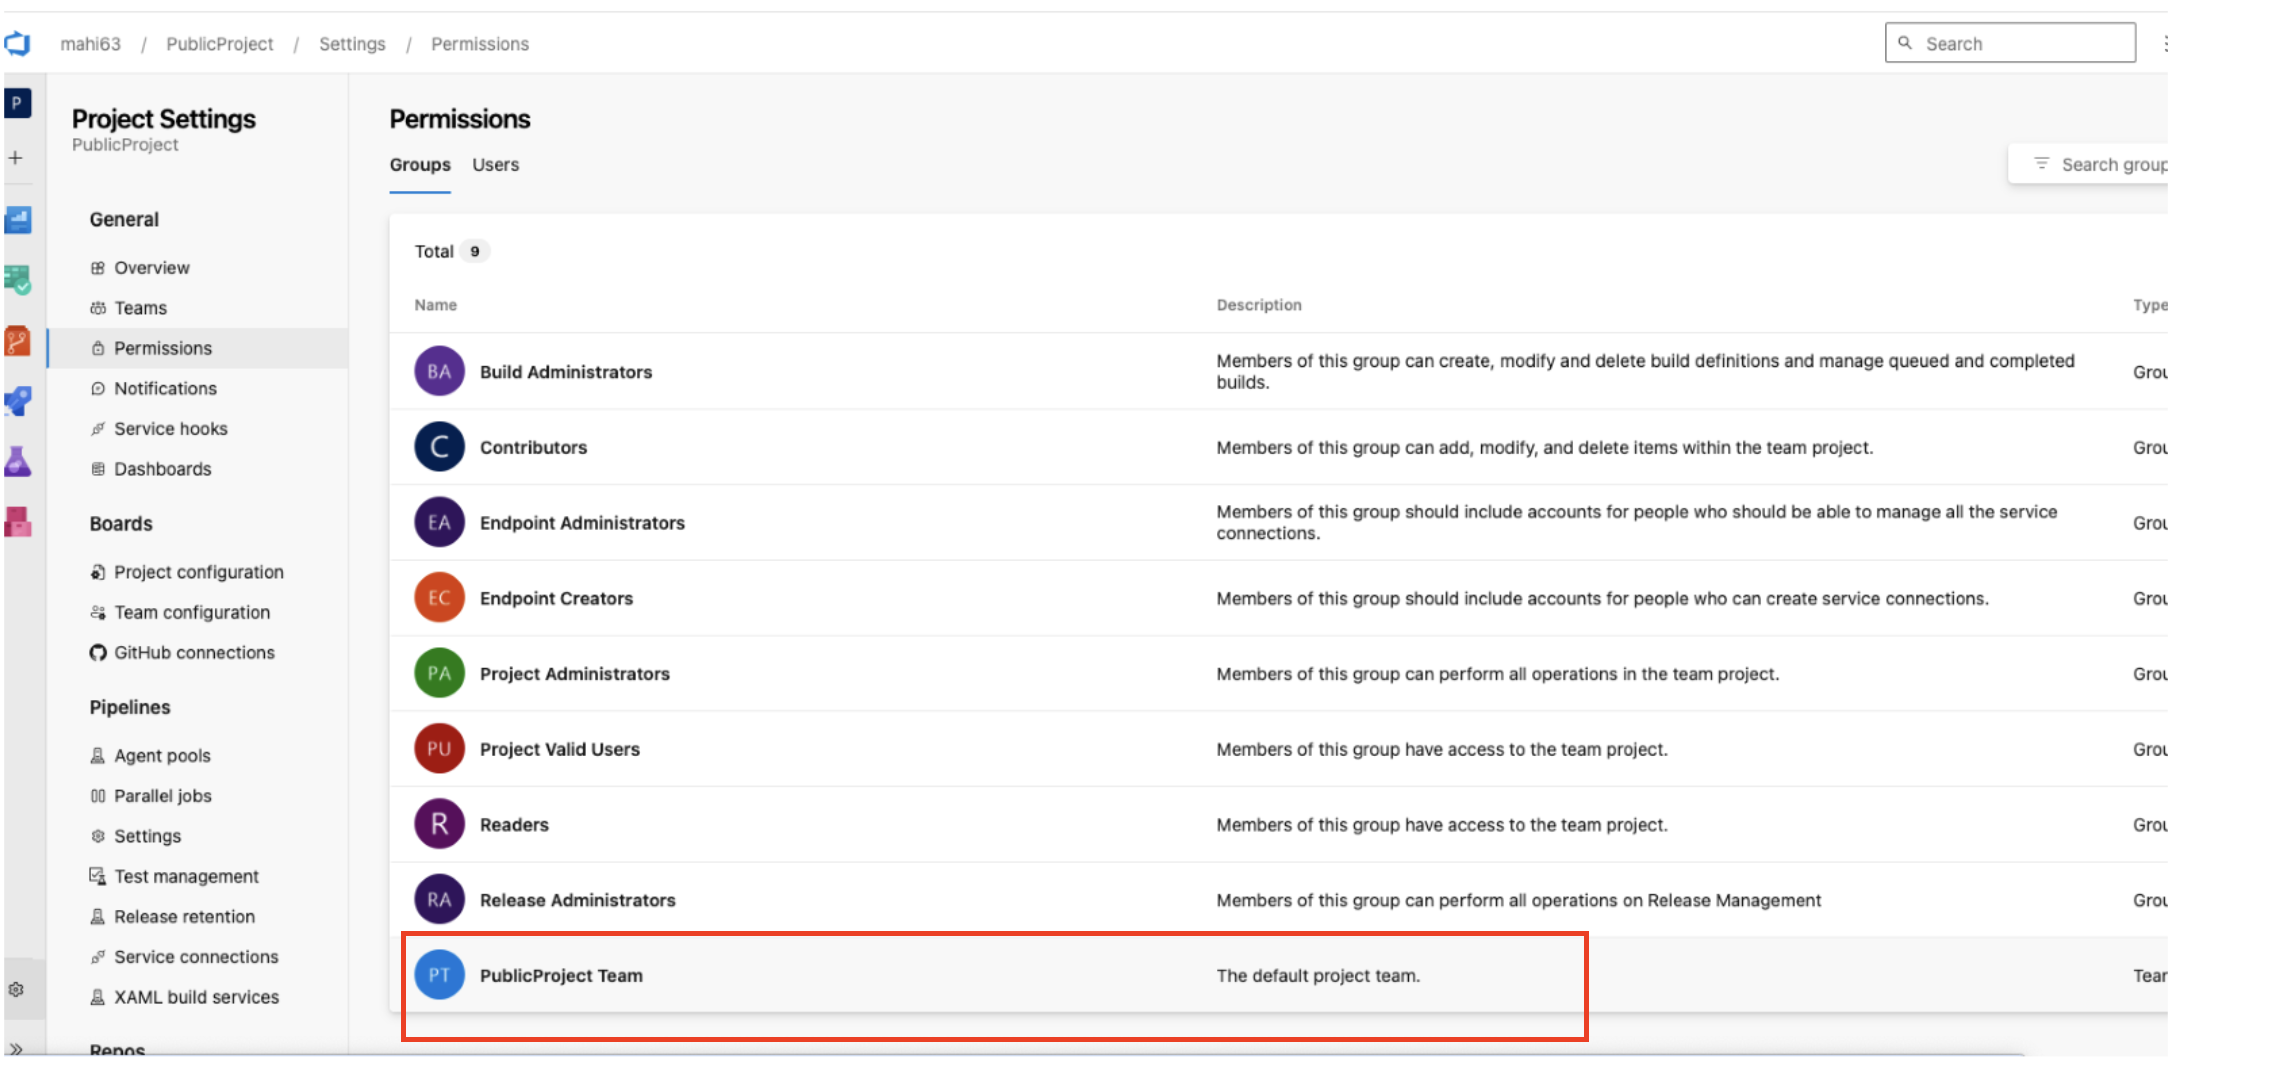The width and height of the screenshot is (2276, 1065).
Task: Focus the top Search box
Action: pyautogui.click(x=2010, y=43)
